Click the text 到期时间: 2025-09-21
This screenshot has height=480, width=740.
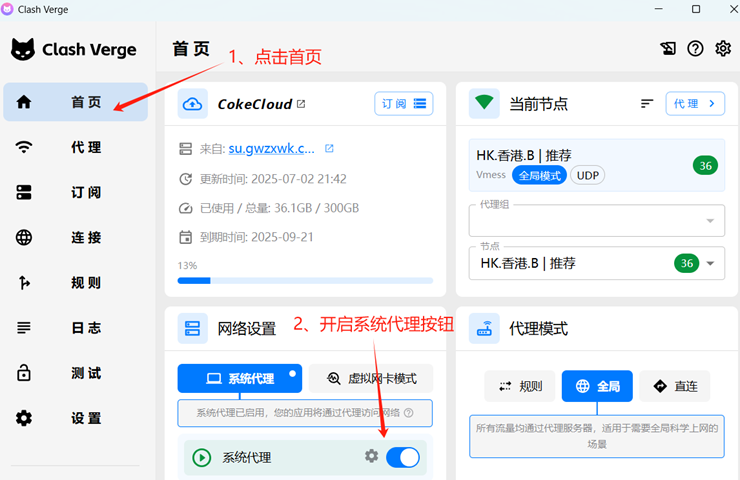tap(257, 237)
